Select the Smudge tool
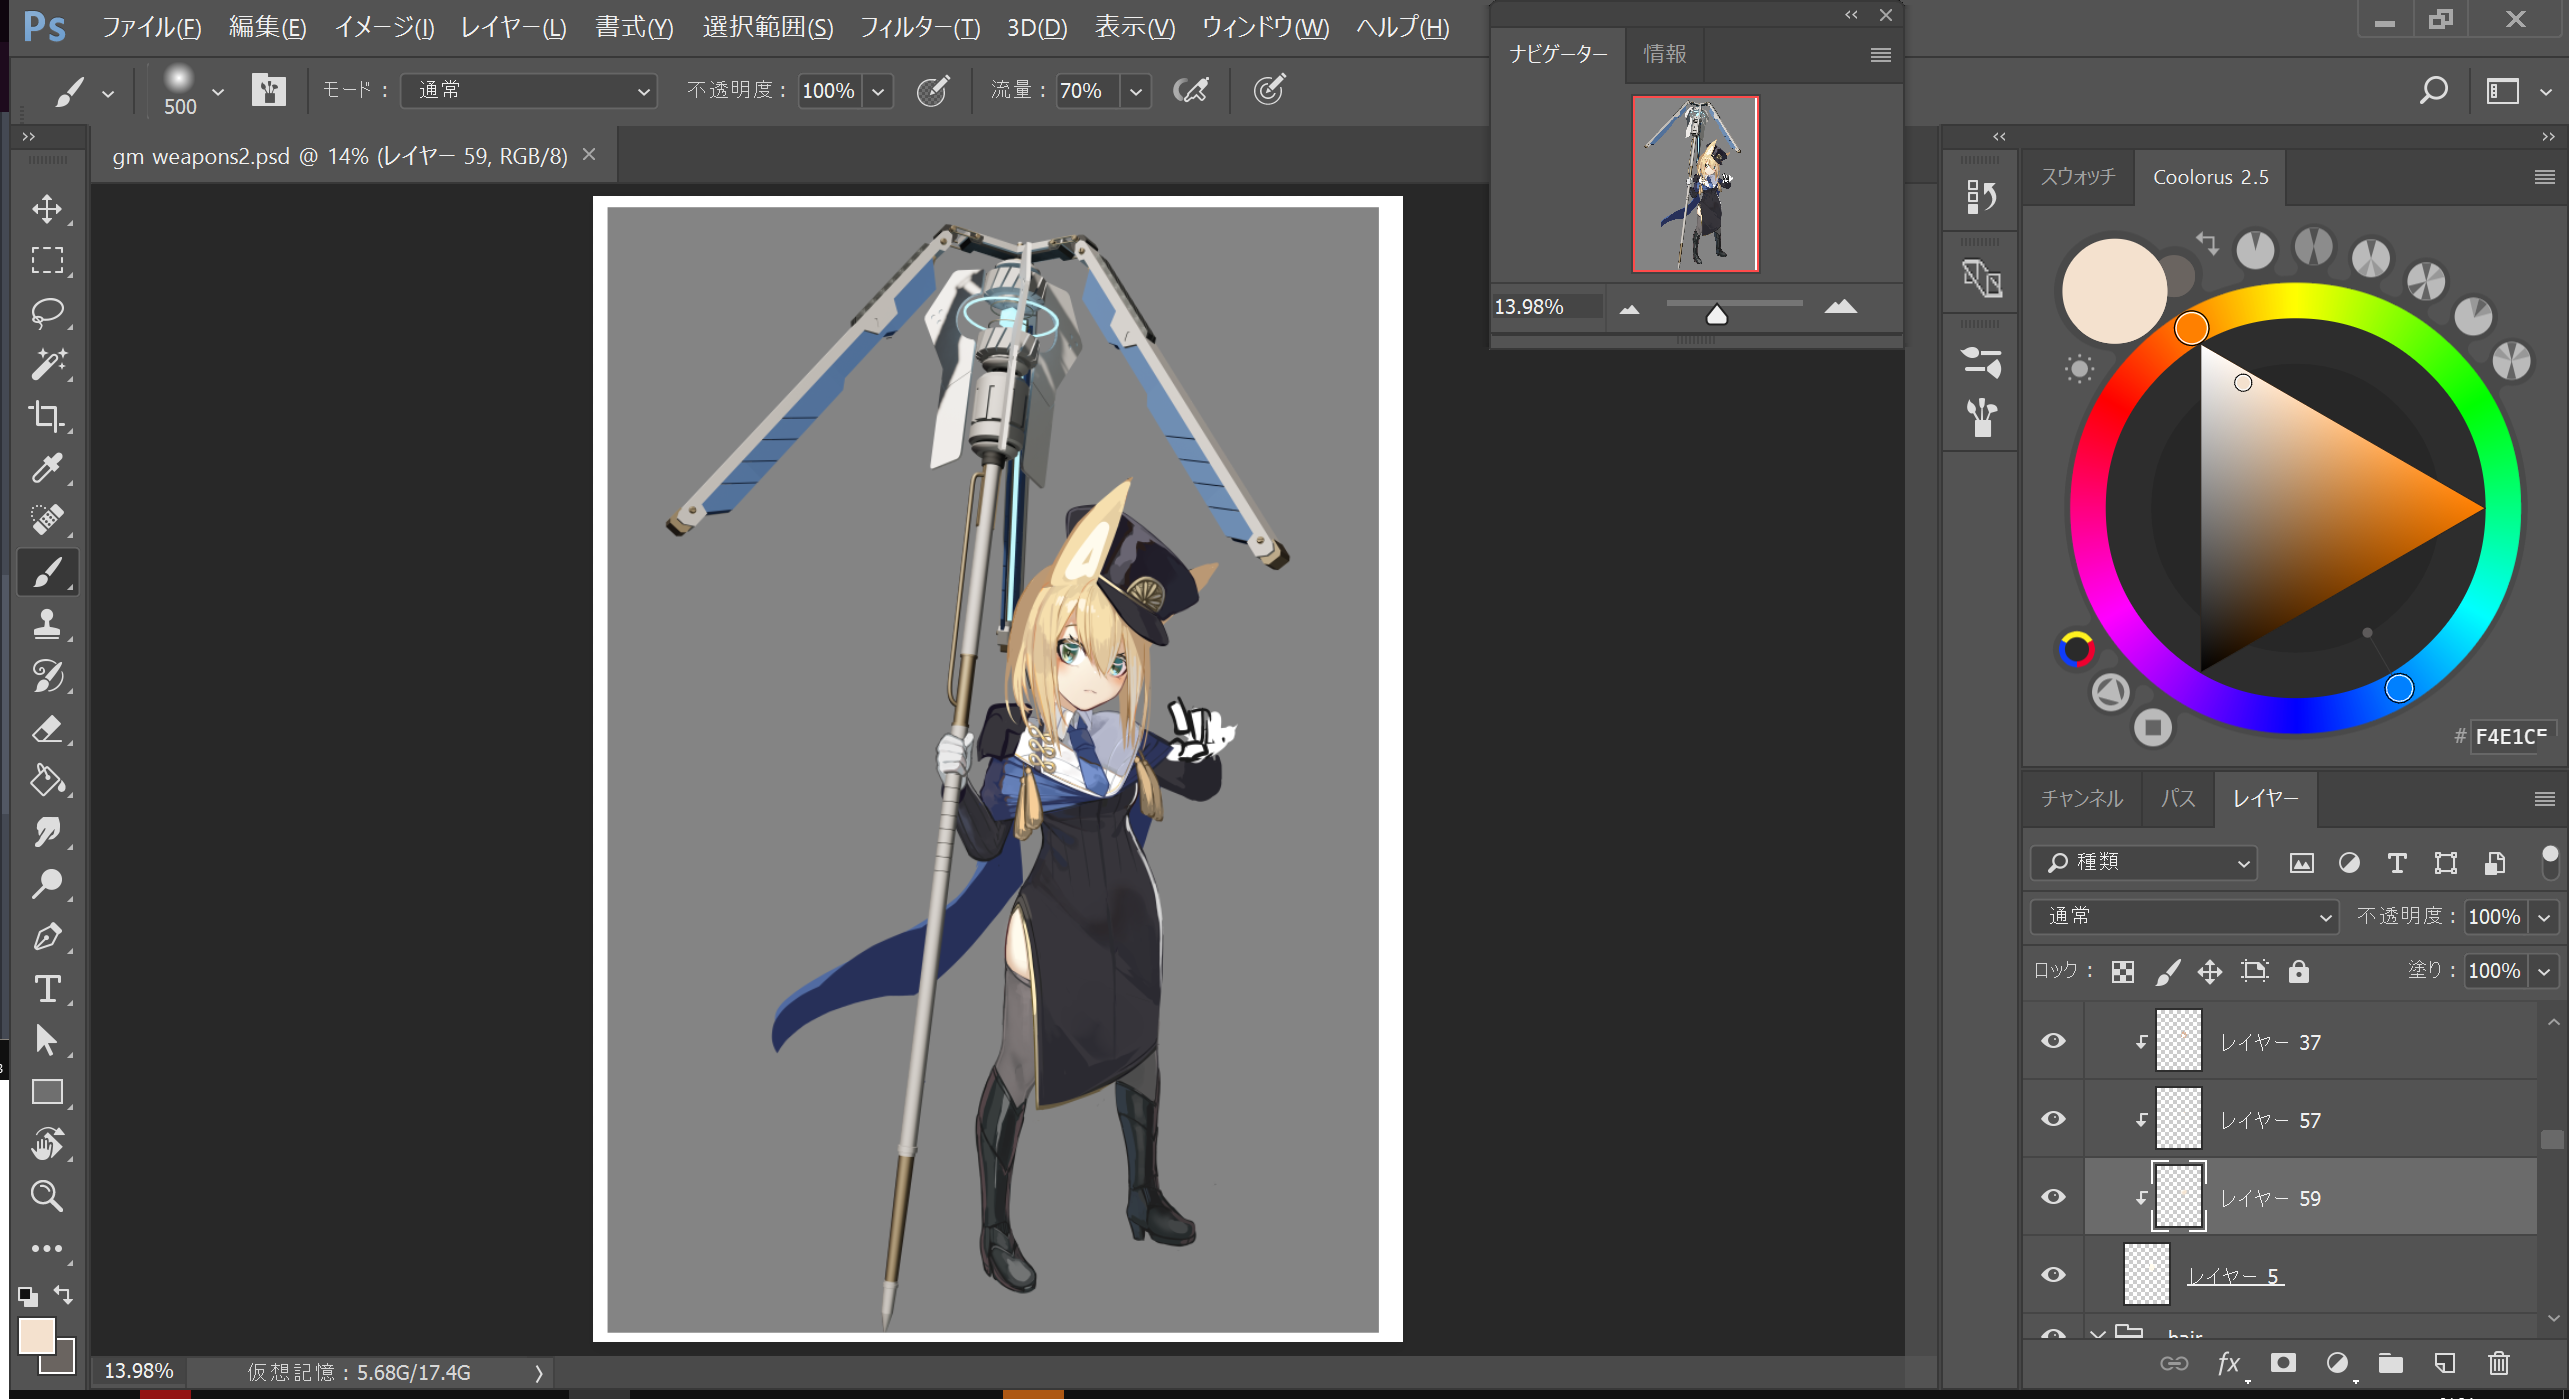This screenshot has height=1399, width=2569. pyautogui.click(x=47, y=832)
